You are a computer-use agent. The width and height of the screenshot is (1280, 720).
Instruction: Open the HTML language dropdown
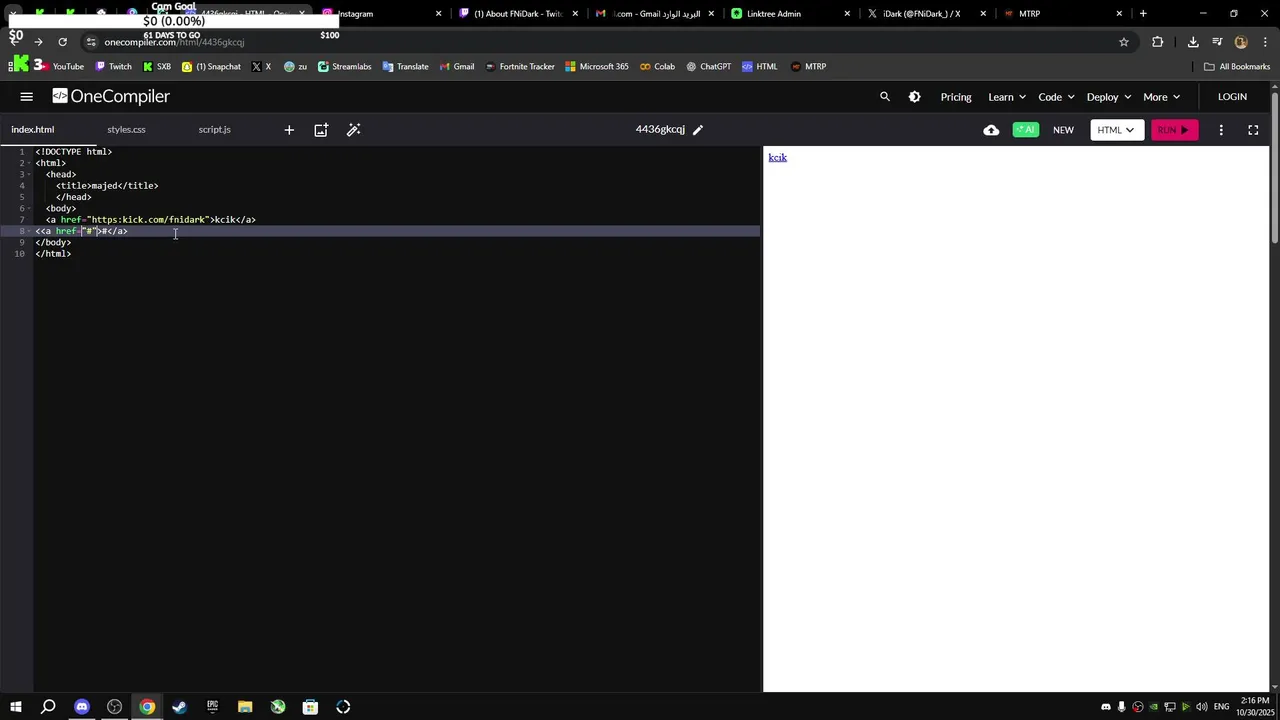pos(1117,130)
